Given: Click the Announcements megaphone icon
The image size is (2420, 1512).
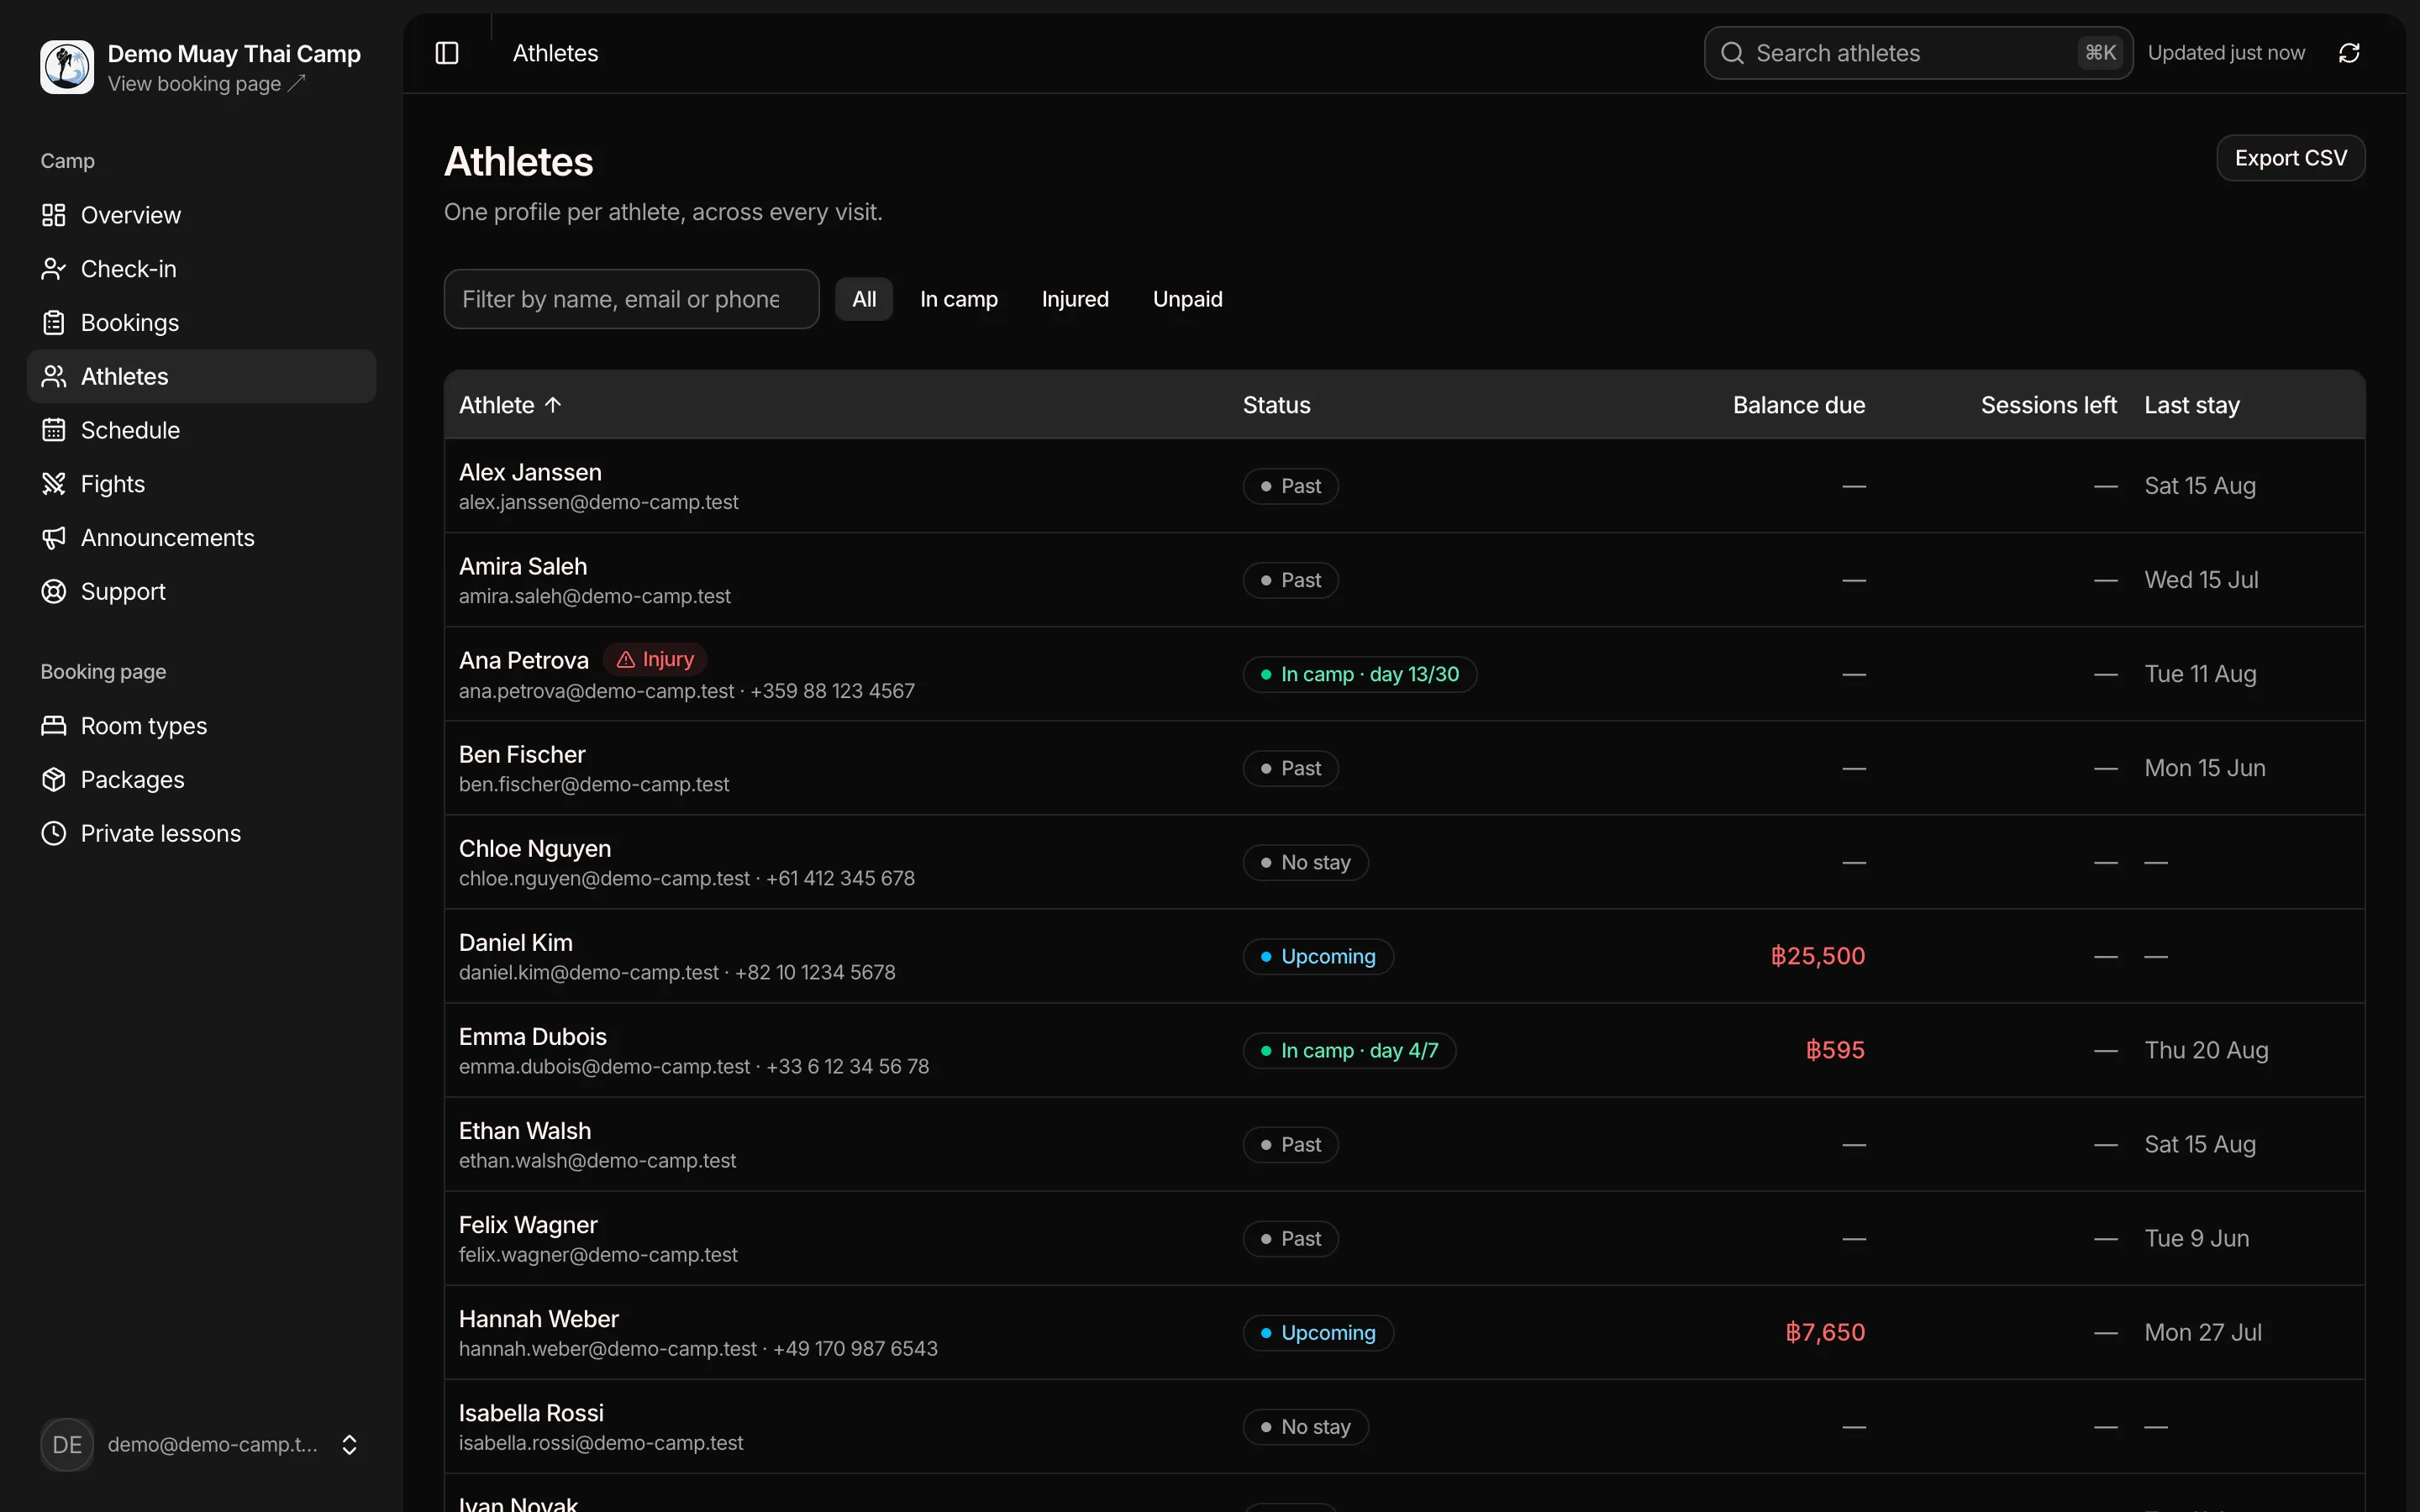Looking at the screenshot, I should (x=54, y=538).
